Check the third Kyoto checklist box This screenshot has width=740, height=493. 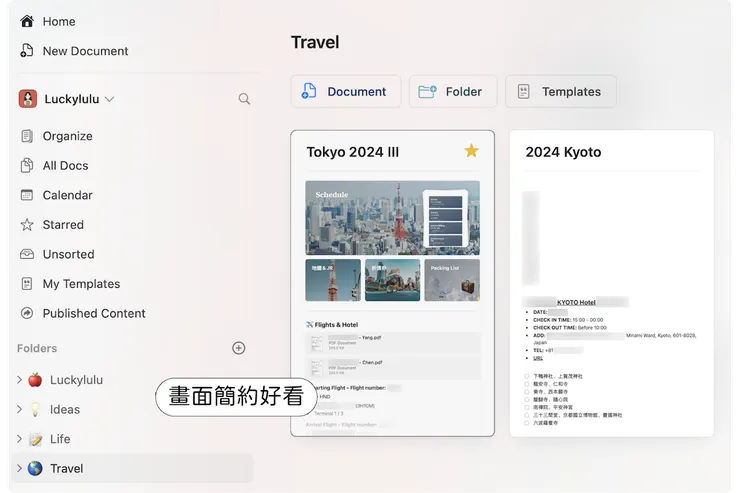click(527, 392)
